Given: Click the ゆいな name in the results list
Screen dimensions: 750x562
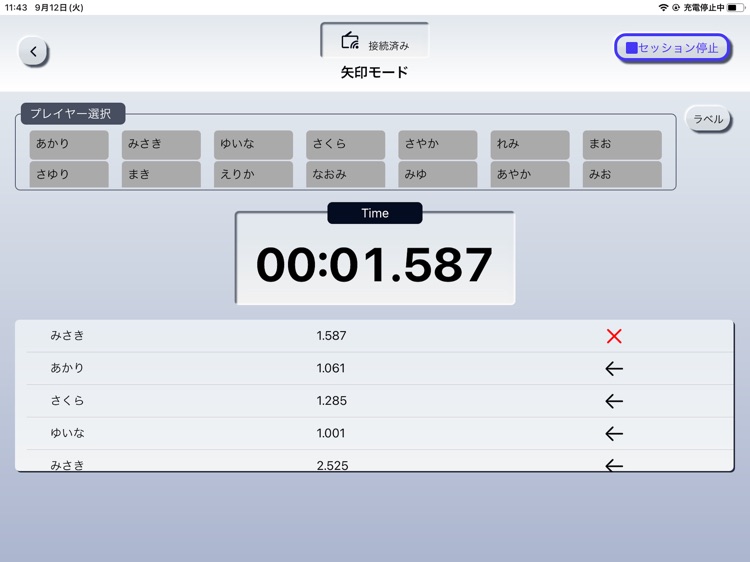Looking at the screenshot, I should tap(67, 433).
